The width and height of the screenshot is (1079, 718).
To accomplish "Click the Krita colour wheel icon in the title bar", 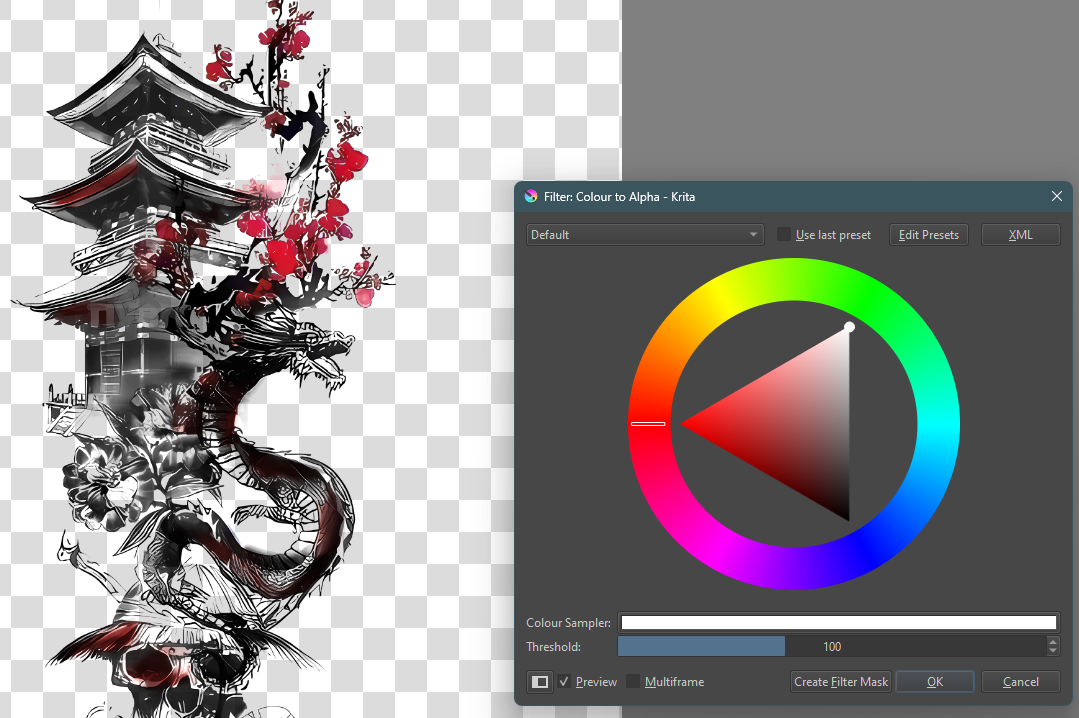I will 530,196.
